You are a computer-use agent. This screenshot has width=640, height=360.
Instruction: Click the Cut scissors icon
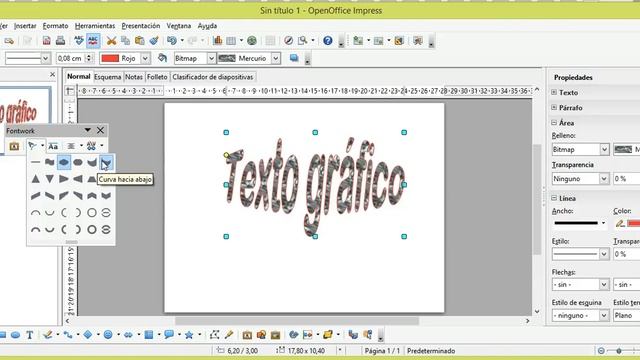tap(111, 41)
